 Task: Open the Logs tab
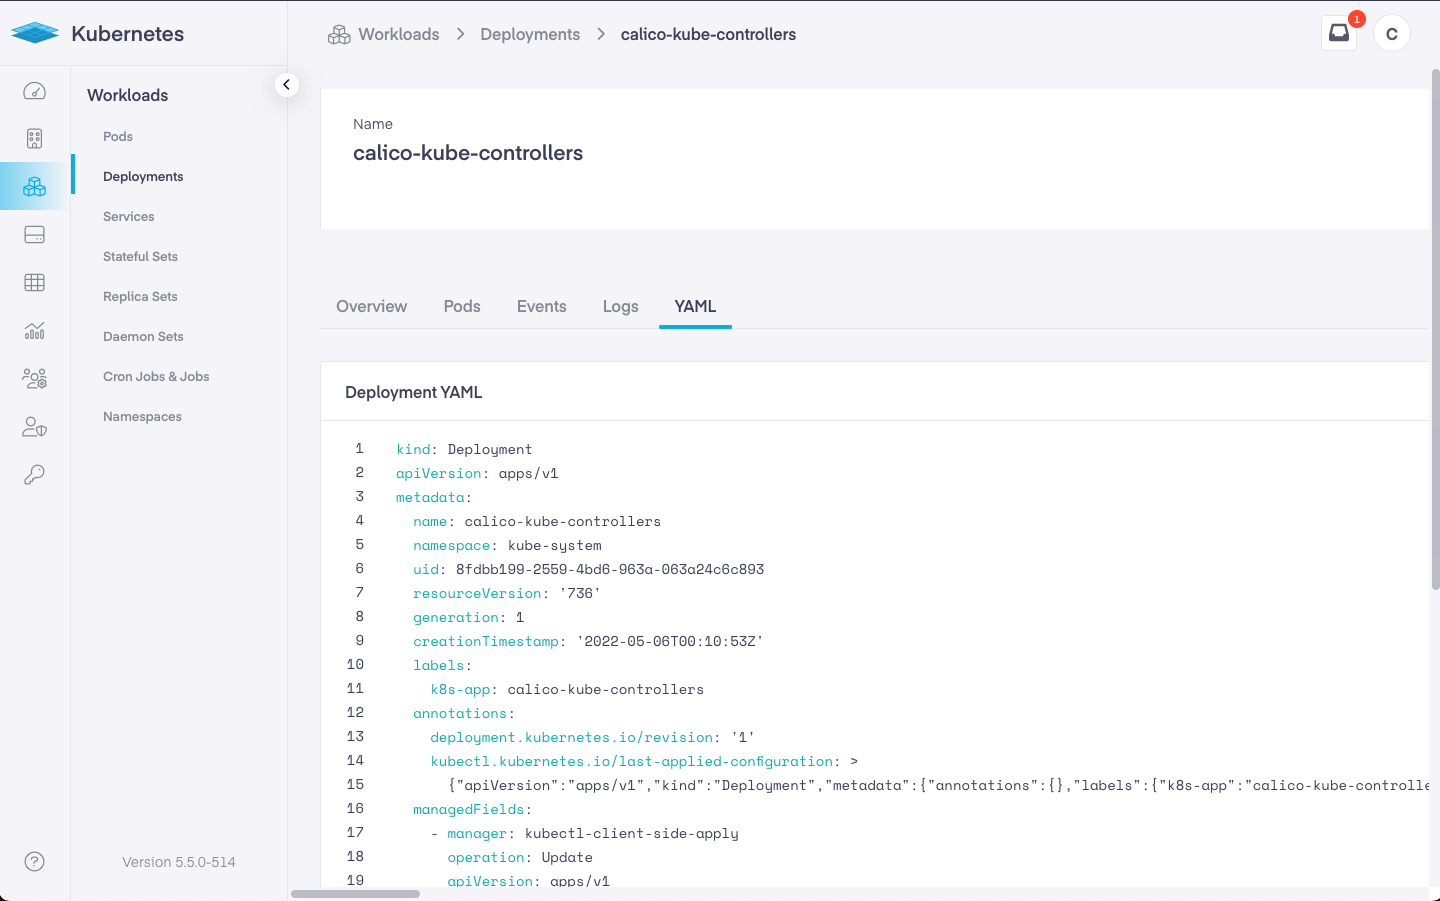[x=620, y=307]
